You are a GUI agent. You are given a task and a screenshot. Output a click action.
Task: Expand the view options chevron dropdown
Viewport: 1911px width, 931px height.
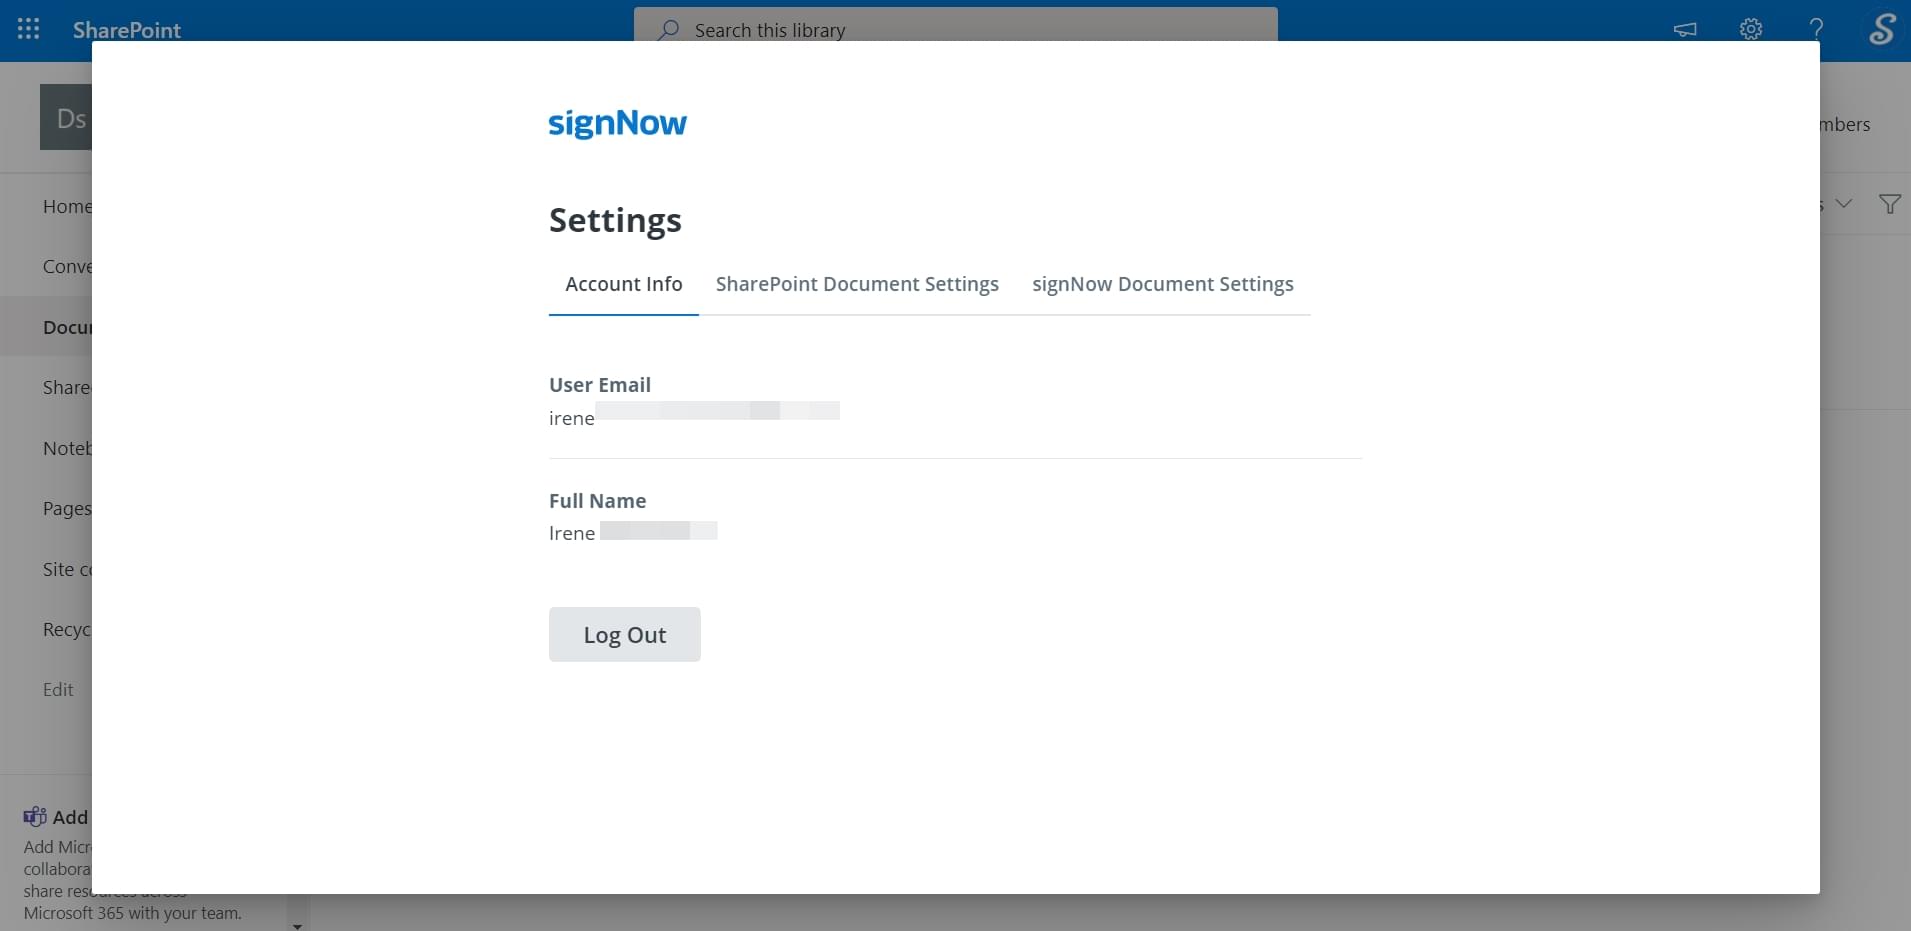1844,204
